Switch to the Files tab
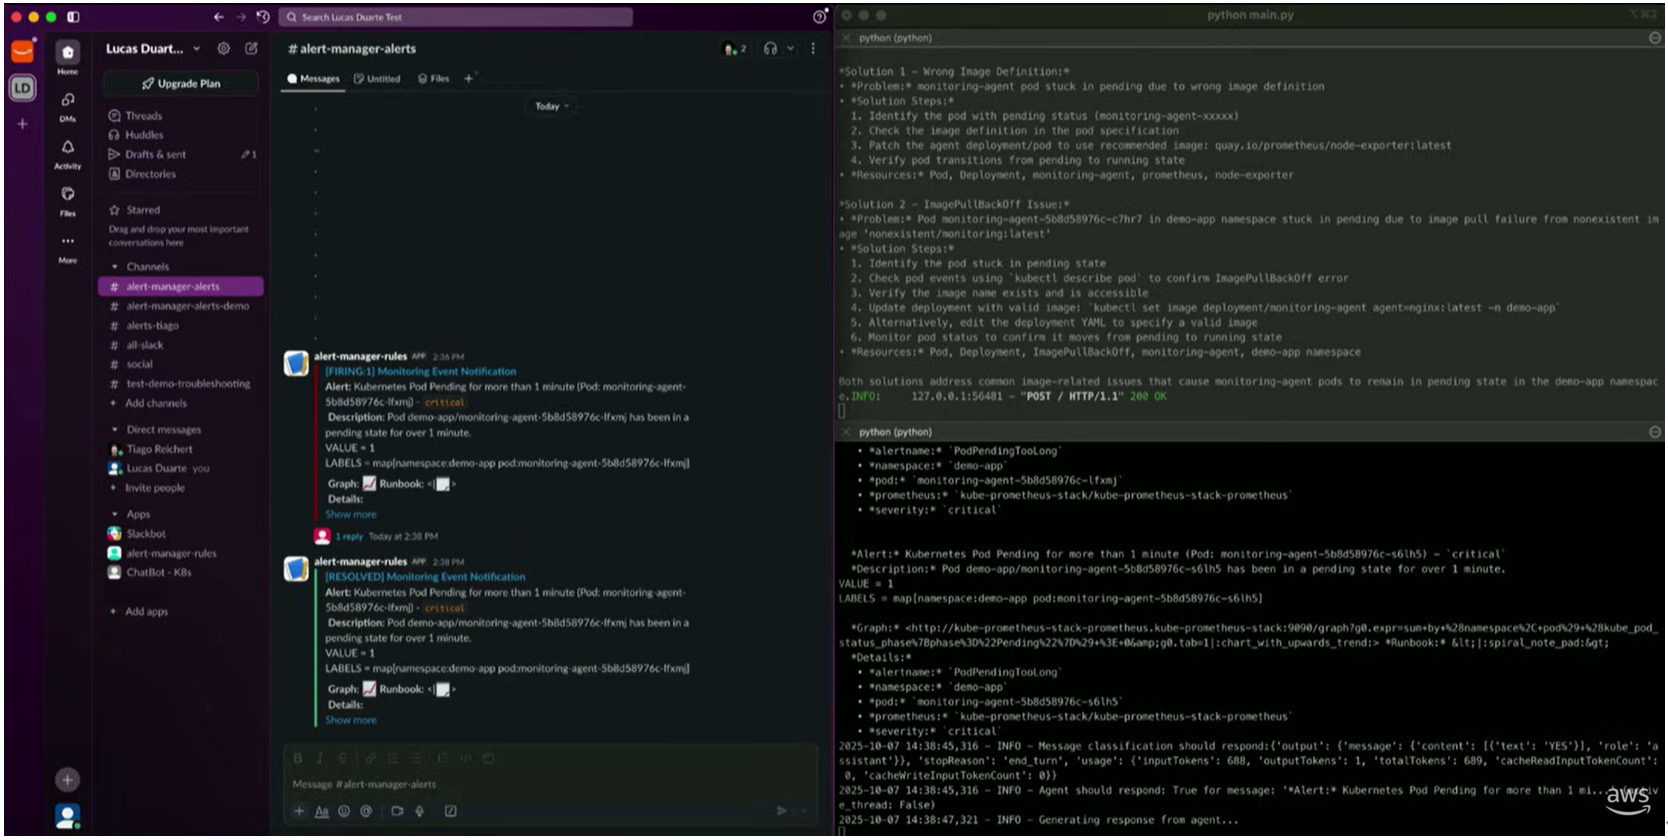The height and width of the screenshot is (840, 1668). [x=434, y=78]
